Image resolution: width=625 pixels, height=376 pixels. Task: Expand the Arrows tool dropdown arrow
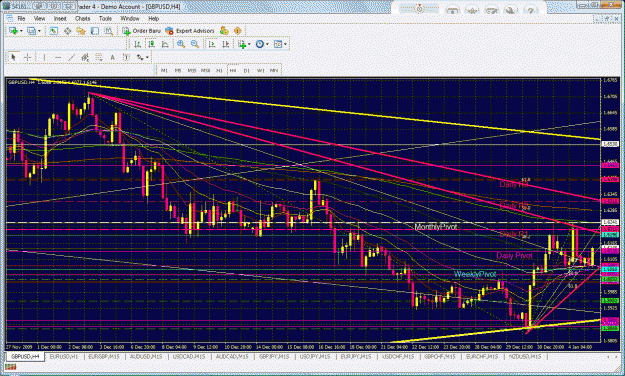click(147, 58)
